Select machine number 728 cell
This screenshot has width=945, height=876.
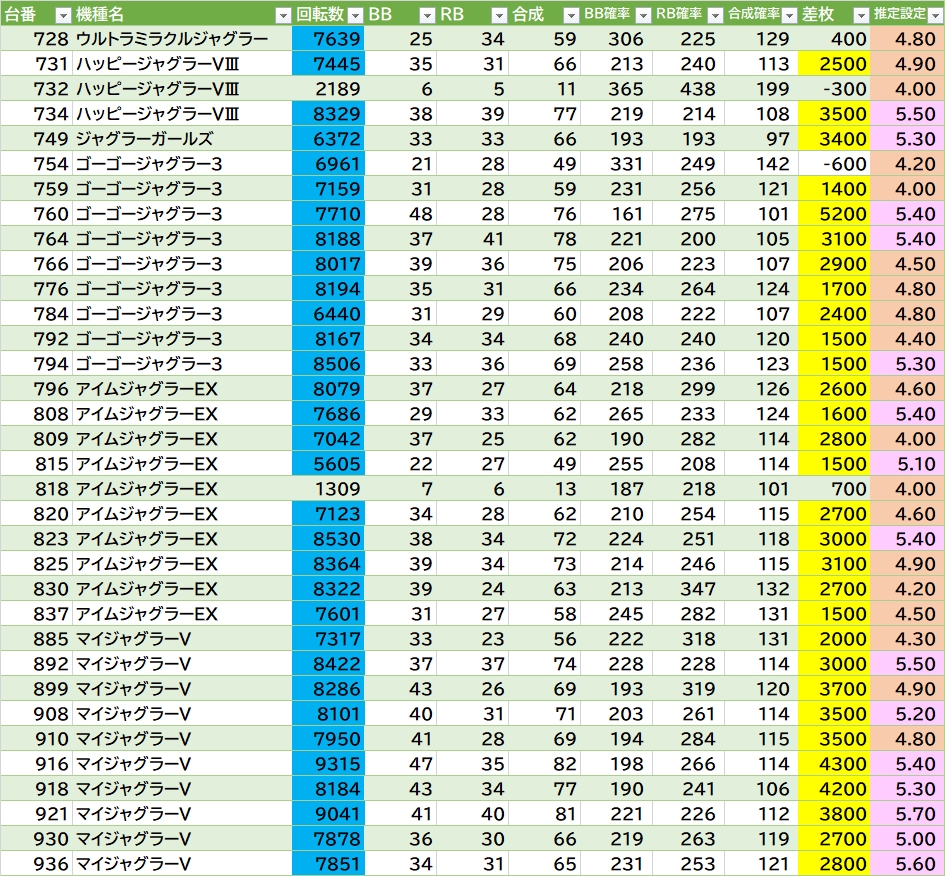tap(36, 39)
